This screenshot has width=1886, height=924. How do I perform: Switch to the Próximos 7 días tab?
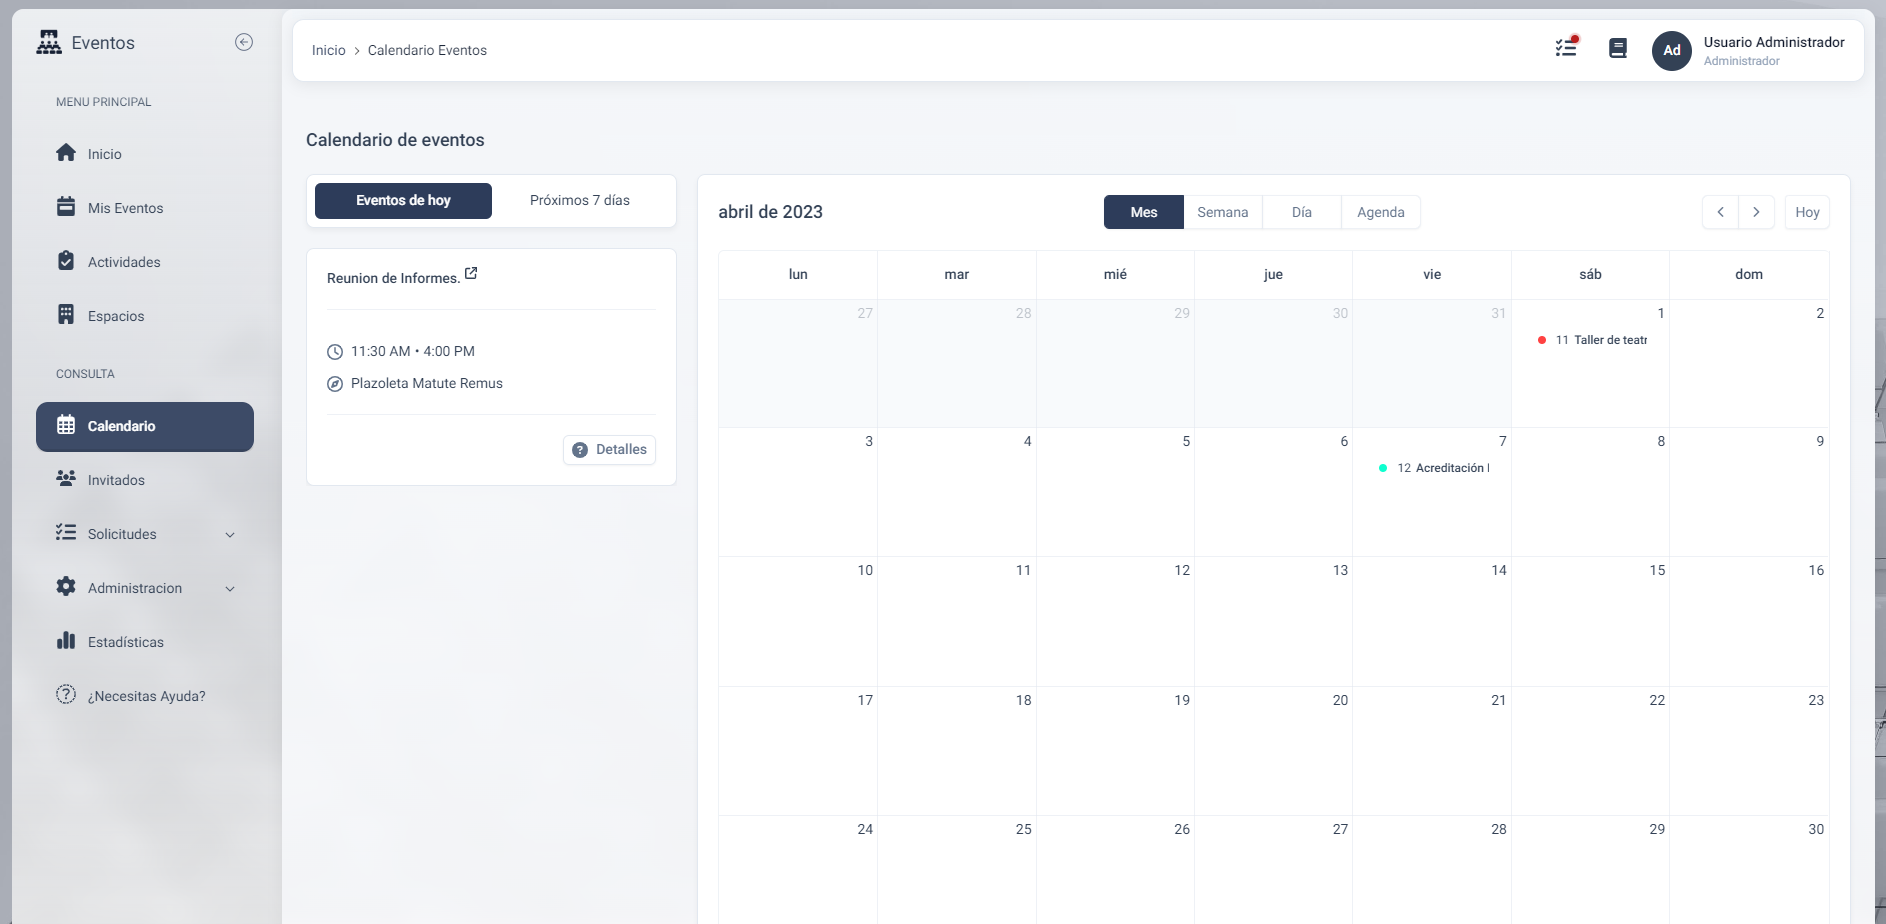(579, 200)
